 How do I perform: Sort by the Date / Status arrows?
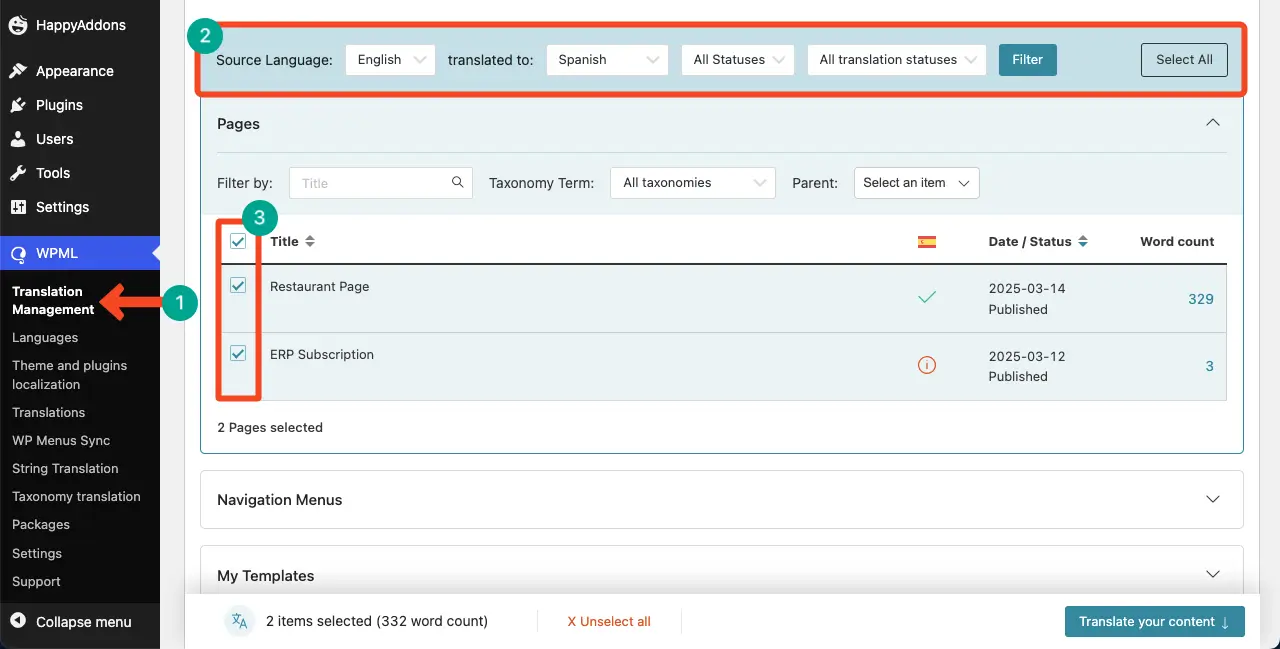click(x=1083, y=241)
